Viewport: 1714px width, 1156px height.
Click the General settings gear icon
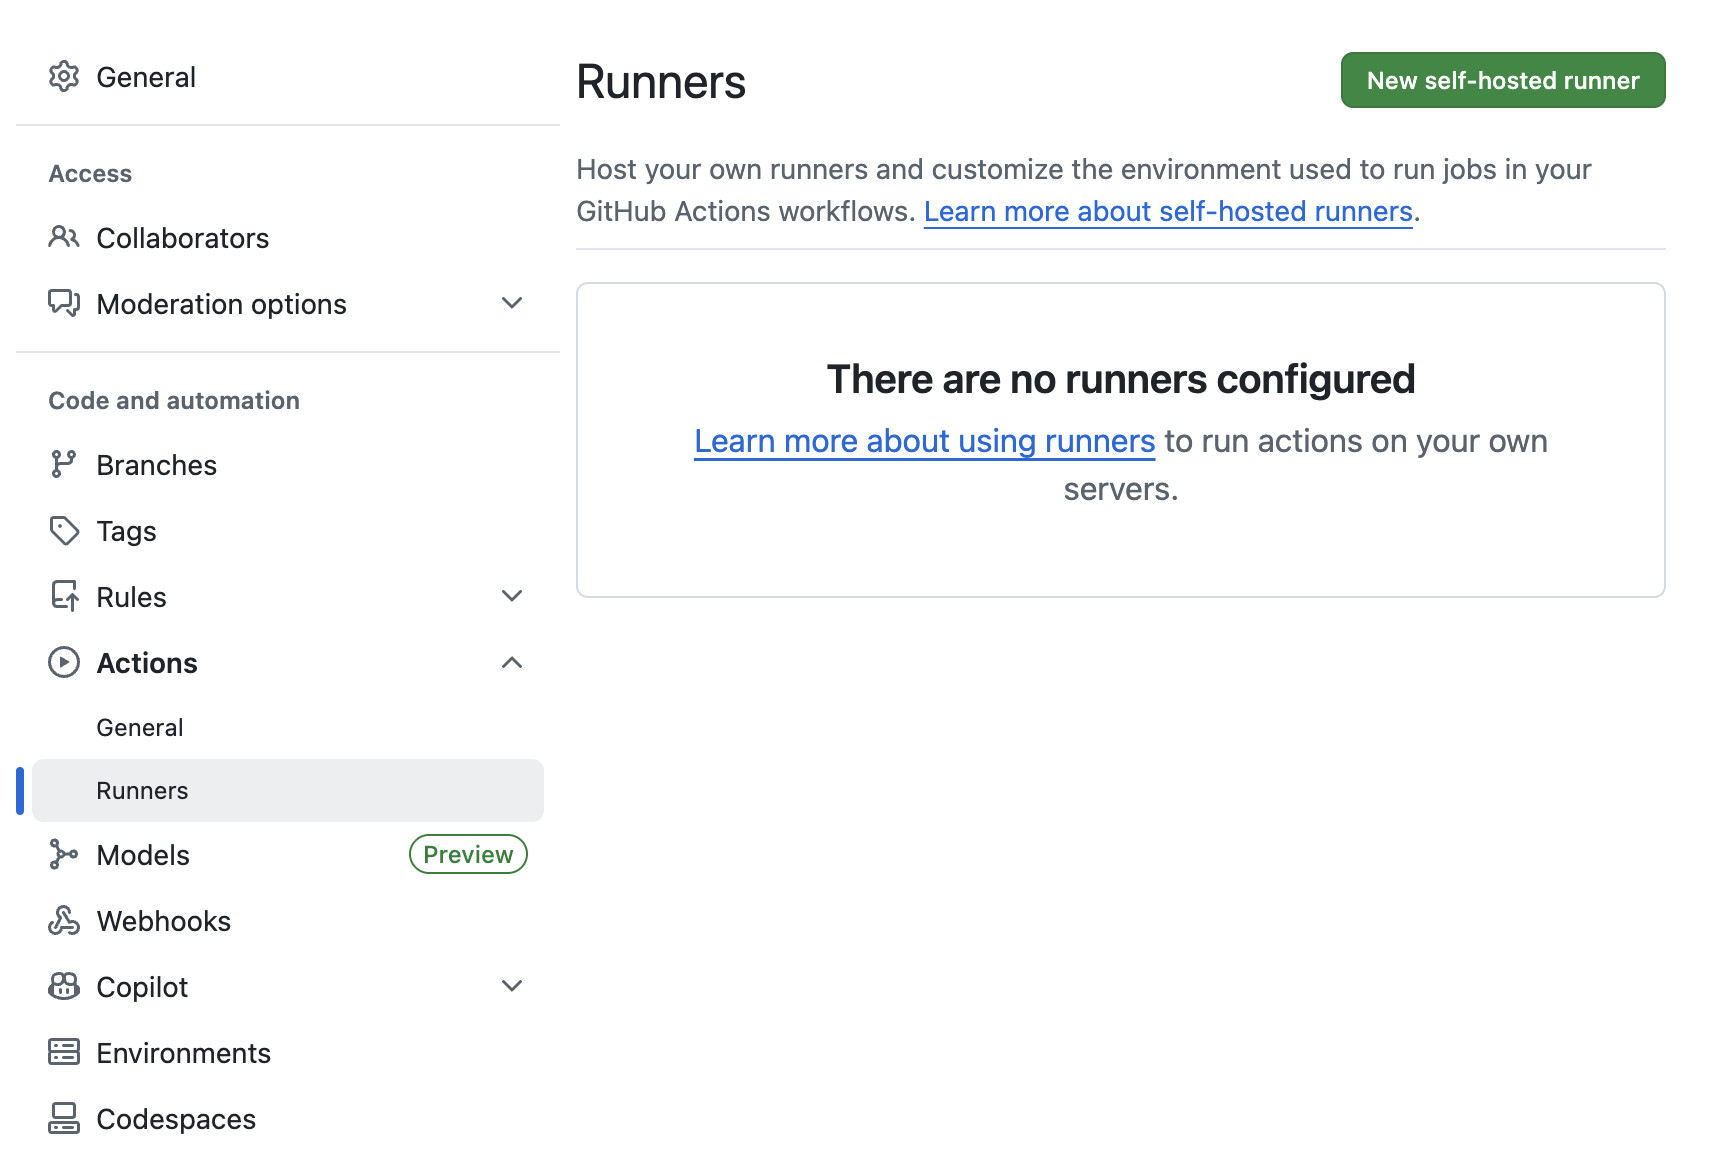(x=64, y=76)
